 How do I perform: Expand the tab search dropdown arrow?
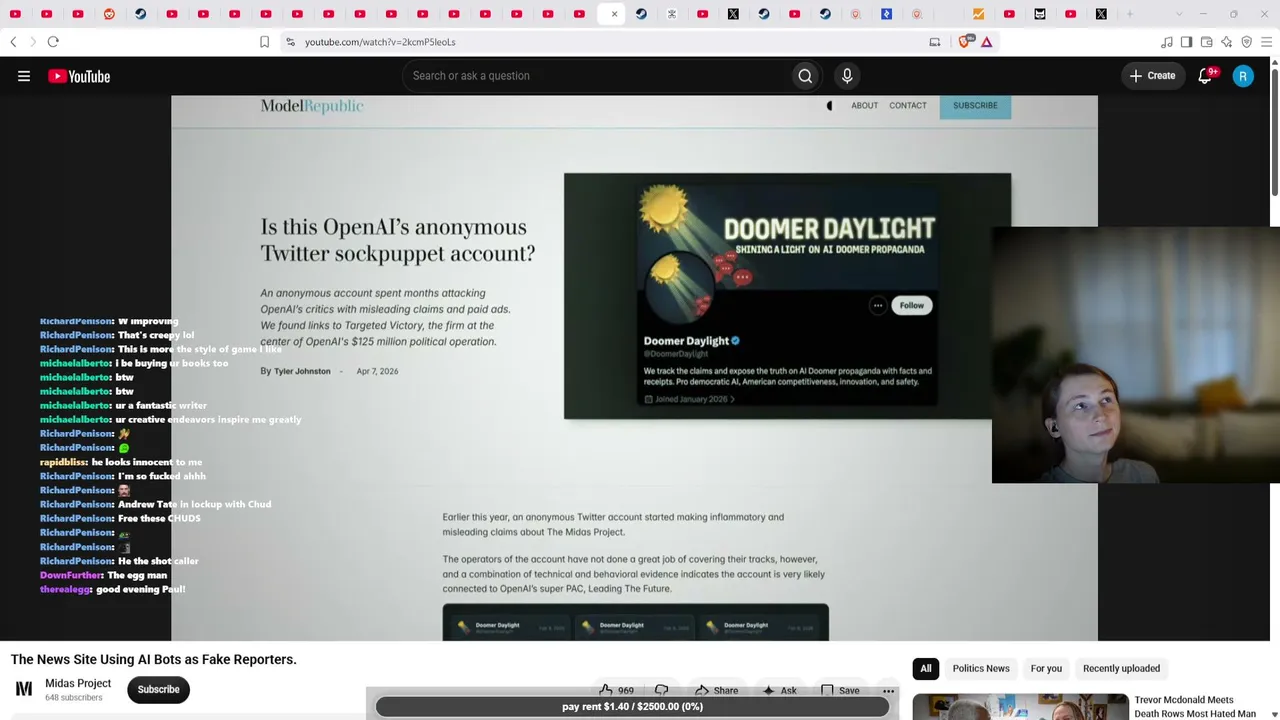[x=1179, y=14]
